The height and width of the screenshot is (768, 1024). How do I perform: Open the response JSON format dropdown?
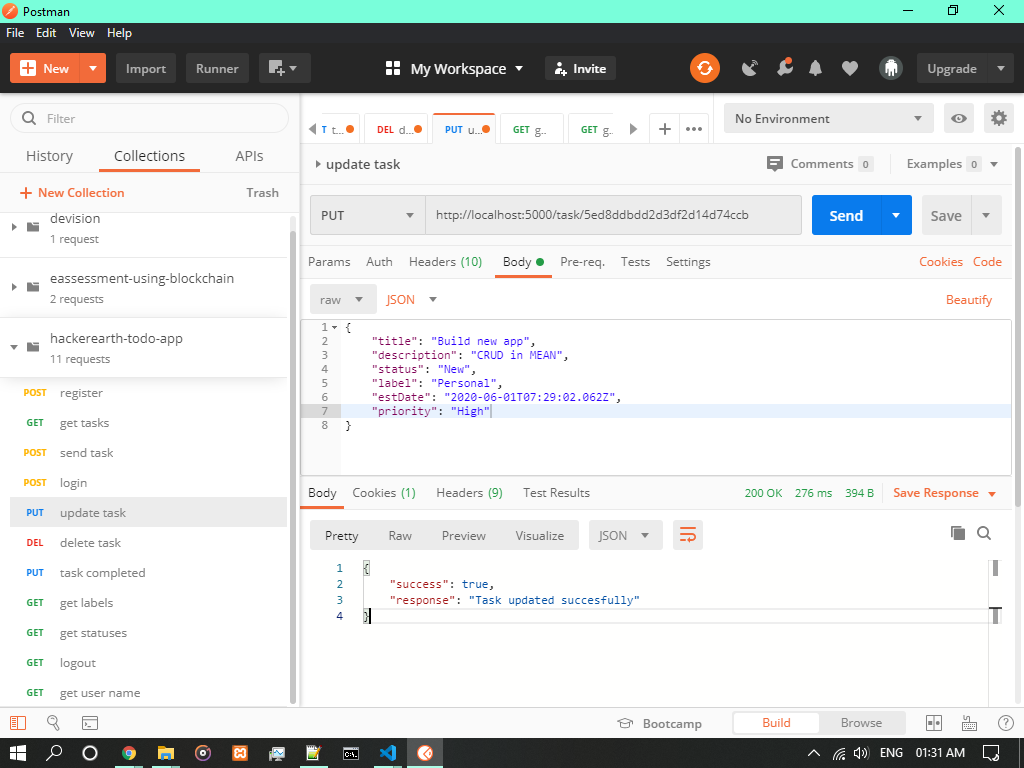coord(625,536)
